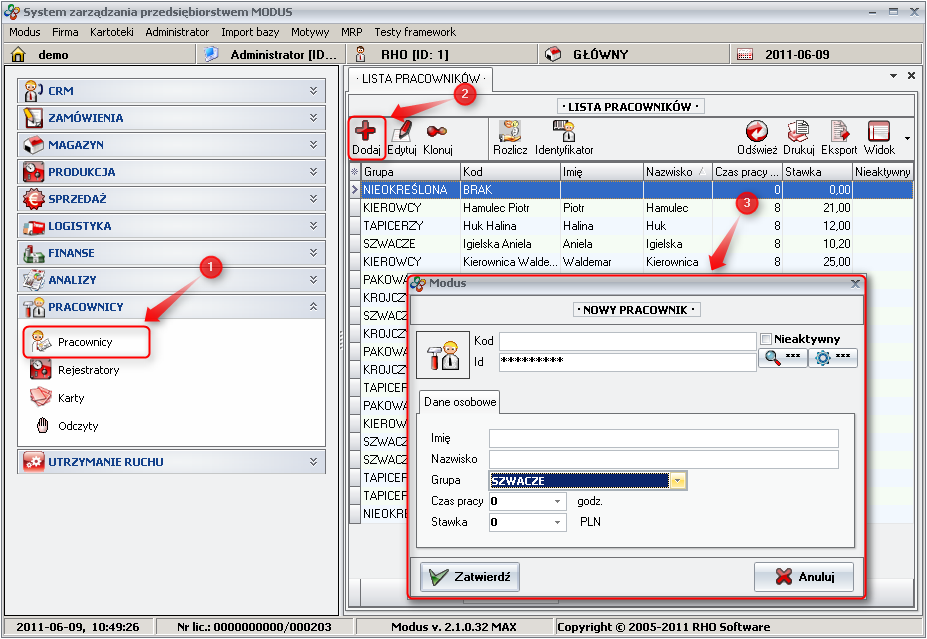
Task: Open the Stawka dropdown arrow
Action: 556,522
